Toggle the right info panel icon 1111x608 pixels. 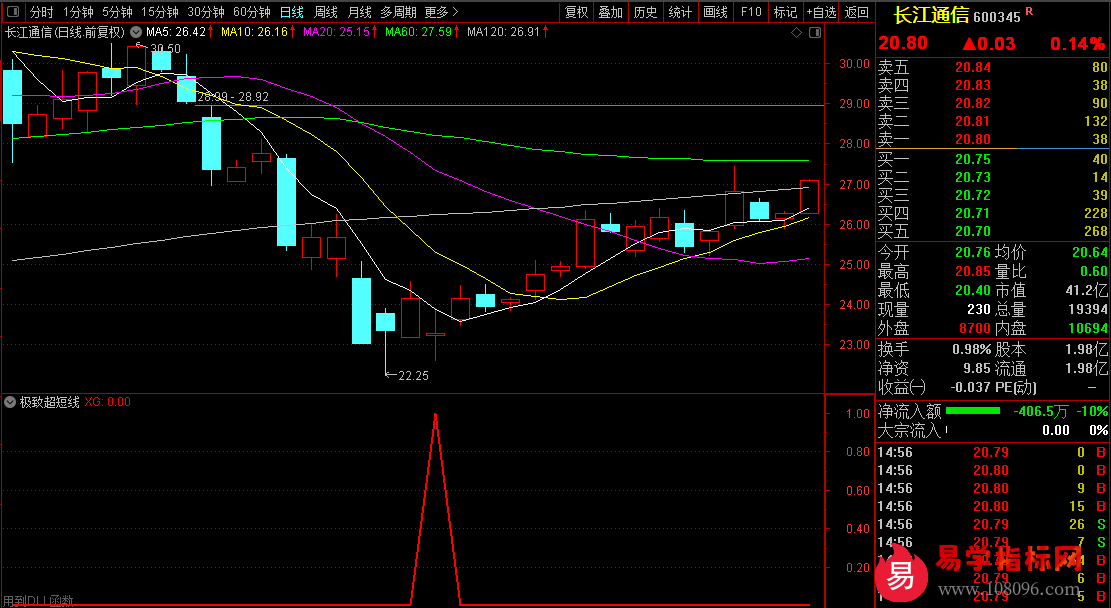pyautogui.click(x=815, y=33)
